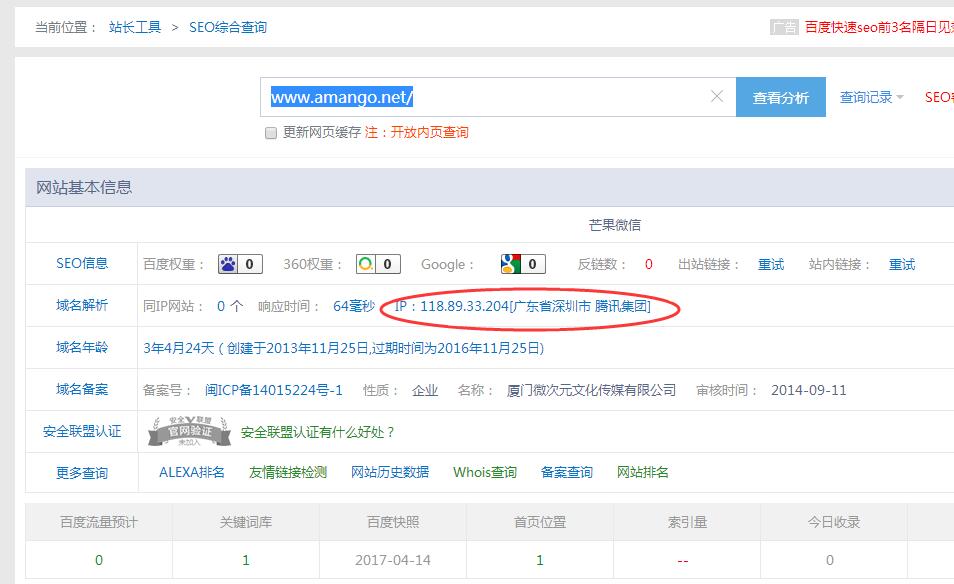Open the 备案查询 link

pos(567,472)
